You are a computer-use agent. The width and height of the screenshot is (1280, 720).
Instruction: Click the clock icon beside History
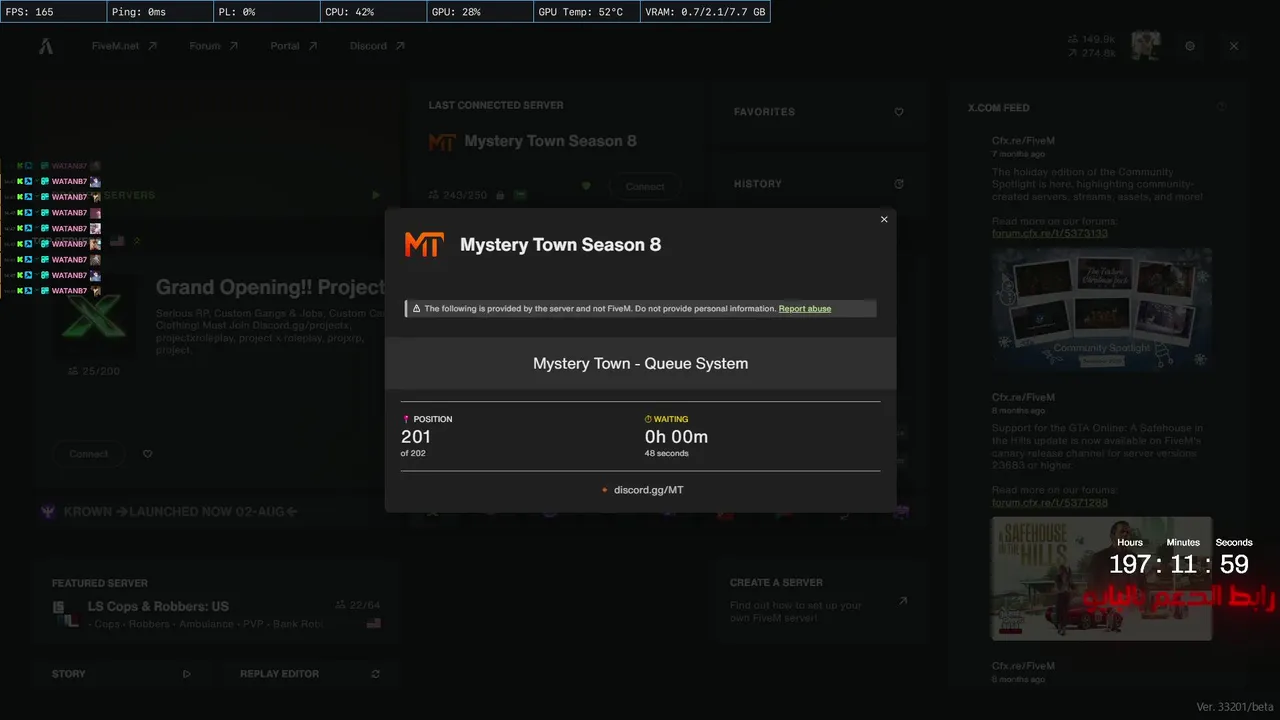click(899, 184)
